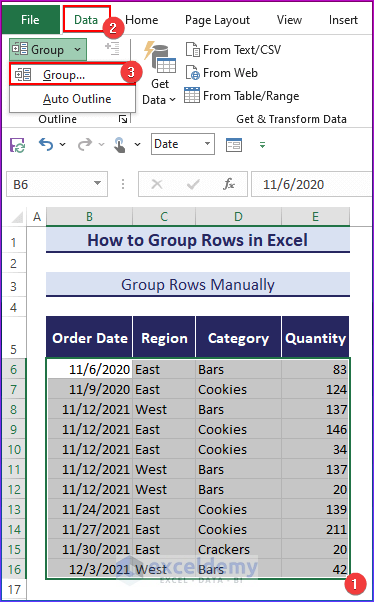Click the Show Detail icon beside Group

click(112, 49)
